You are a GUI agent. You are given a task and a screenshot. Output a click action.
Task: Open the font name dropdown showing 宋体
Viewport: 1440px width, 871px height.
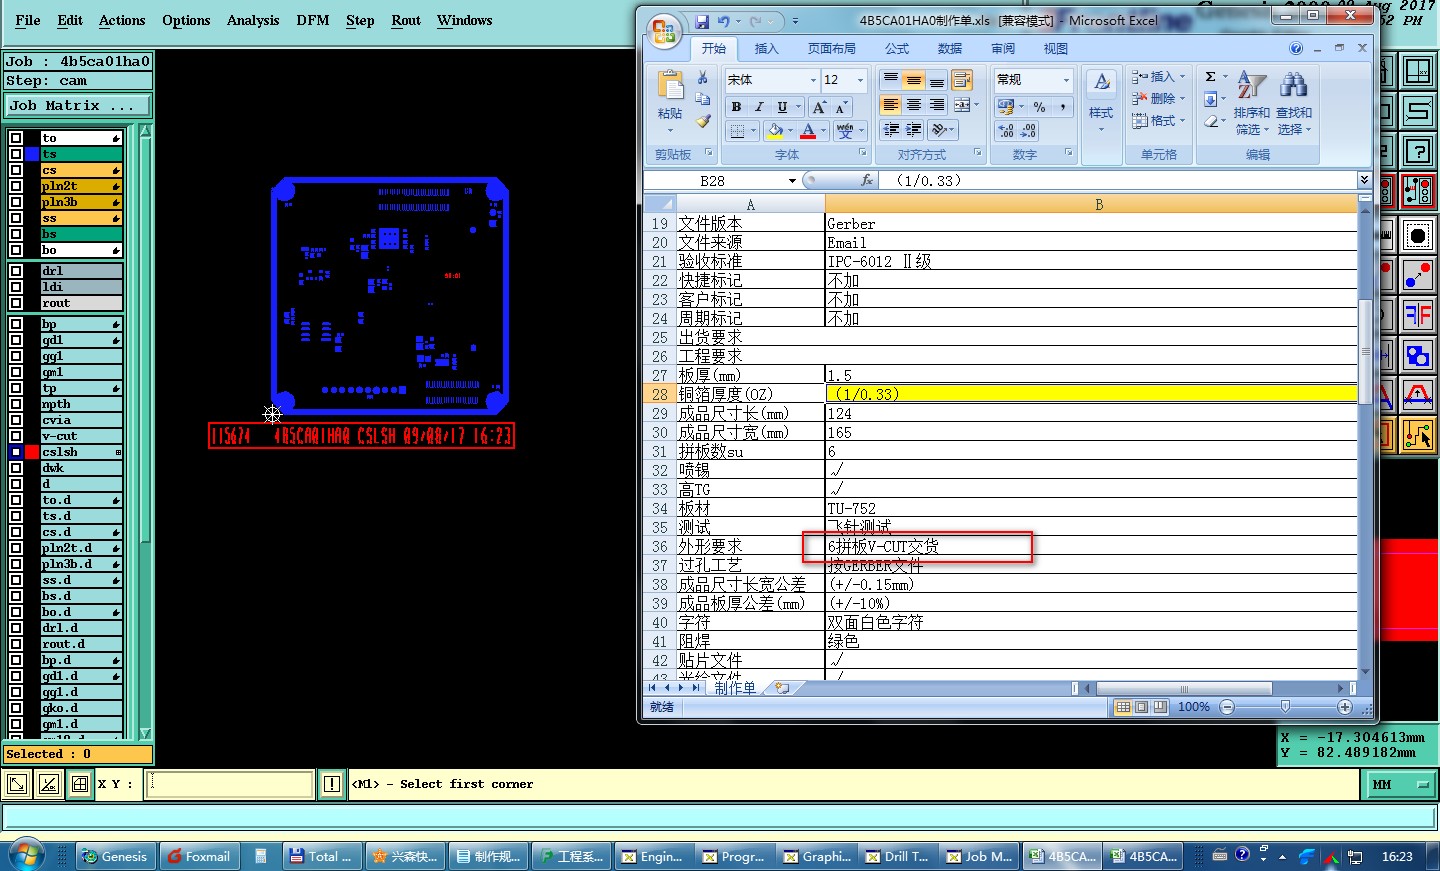(x=812, y=80)
